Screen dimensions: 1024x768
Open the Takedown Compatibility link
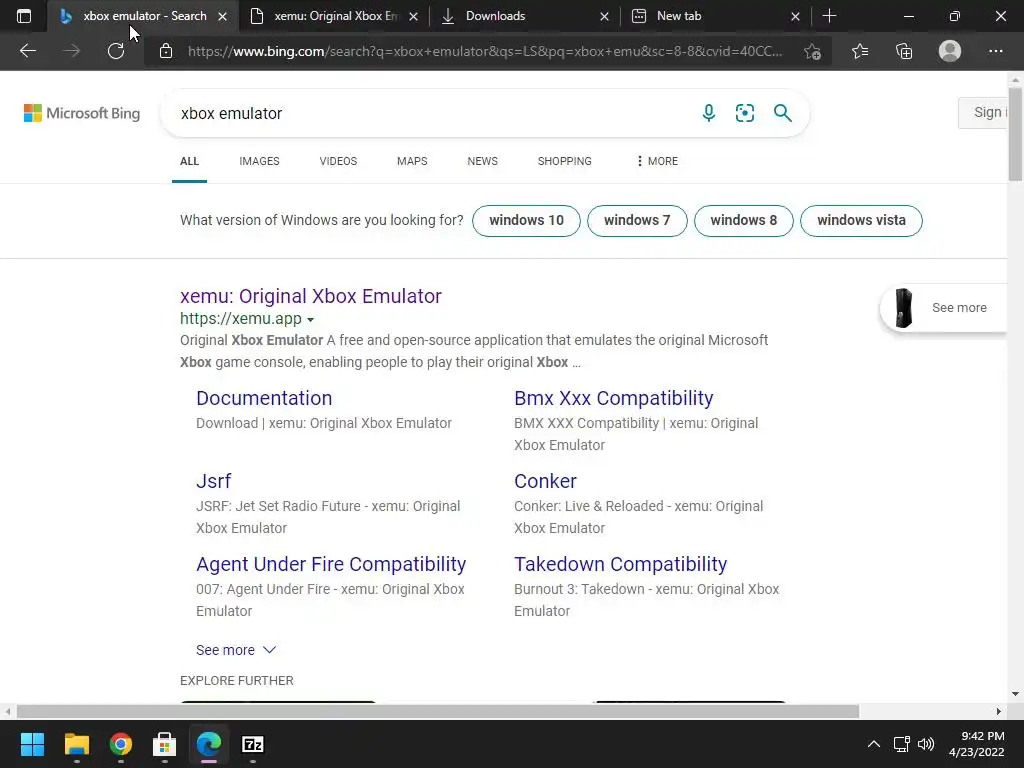coord(620,564)
